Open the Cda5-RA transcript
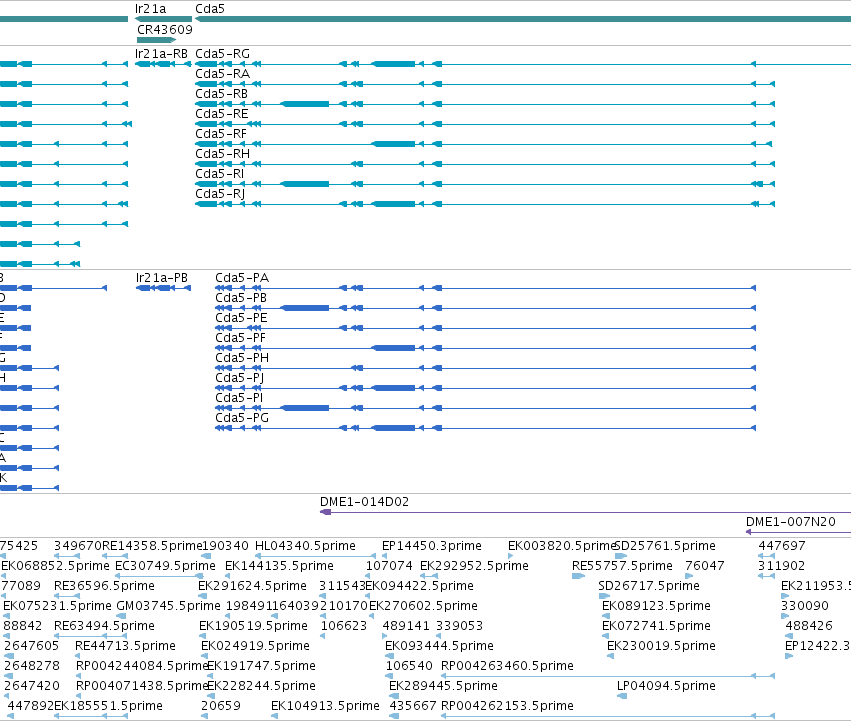 485,84
